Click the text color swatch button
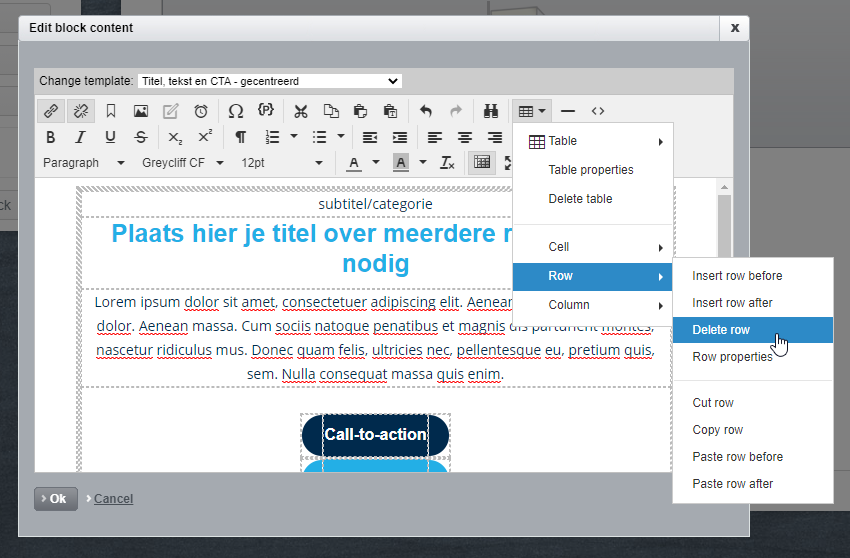 coord(353,163)
